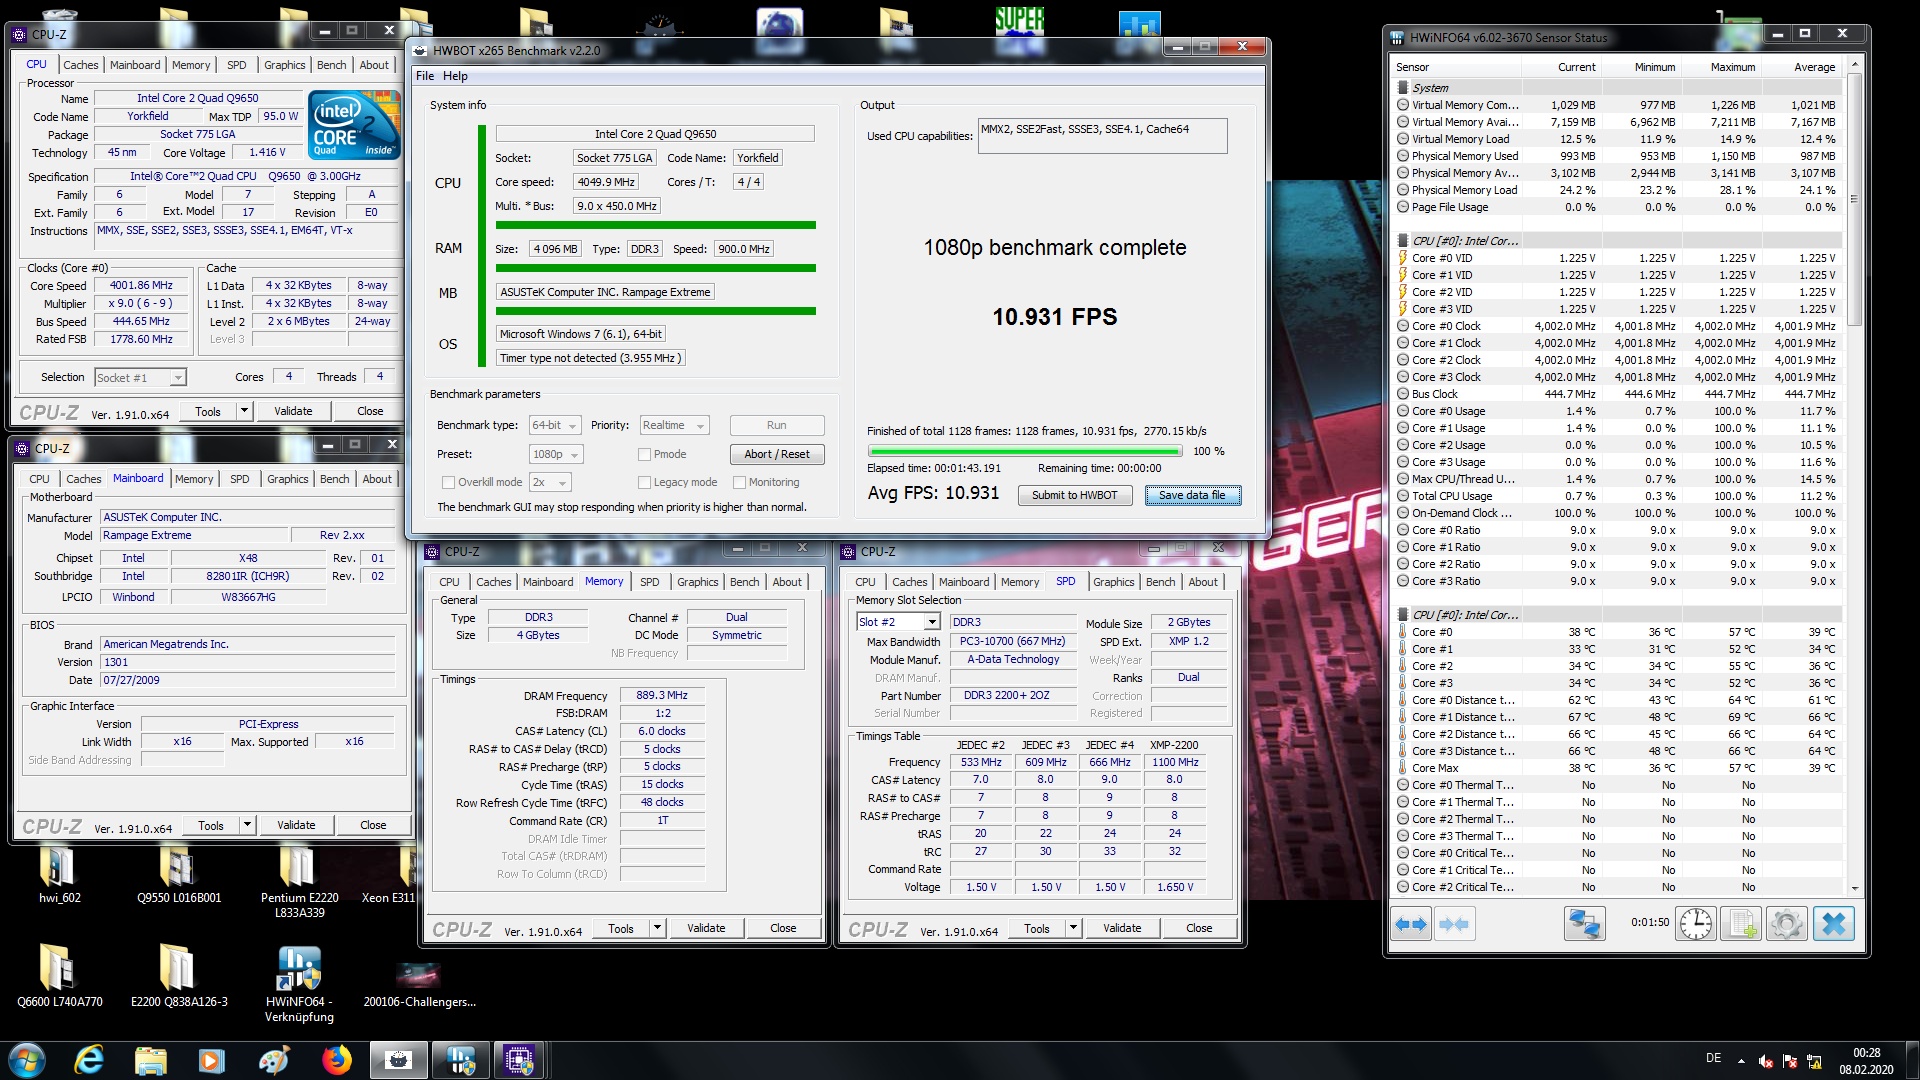Open the Socket #1 selection dropdown
The width and height of the screenshot is (1920, 1080).
coord(140,378)
